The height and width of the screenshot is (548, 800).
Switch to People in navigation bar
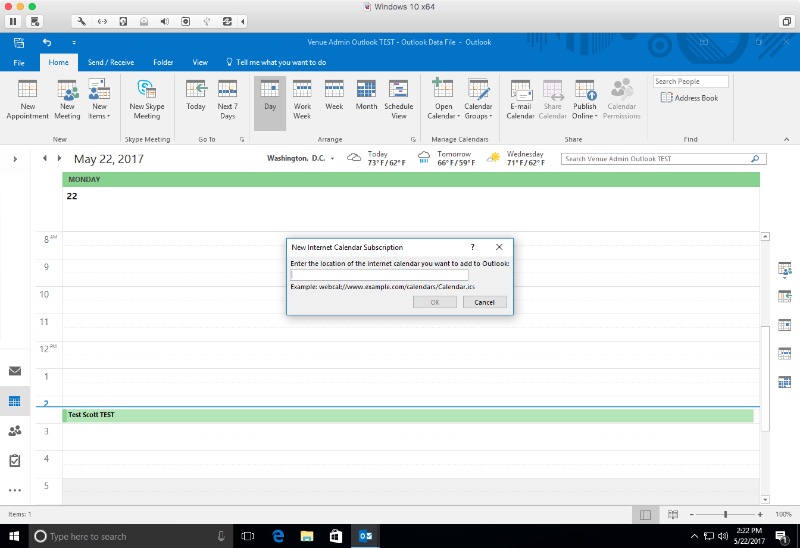(15, 431)
